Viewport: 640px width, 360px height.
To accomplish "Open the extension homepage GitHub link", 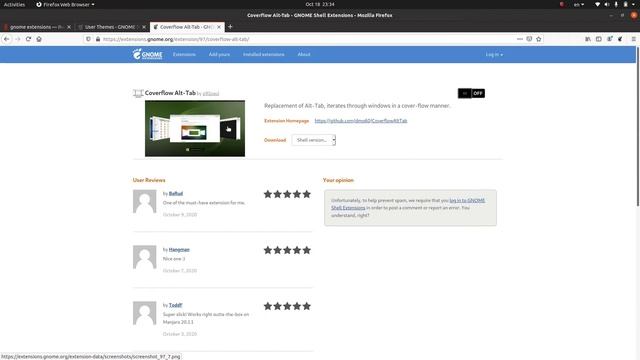I will [x=361, y=121].
